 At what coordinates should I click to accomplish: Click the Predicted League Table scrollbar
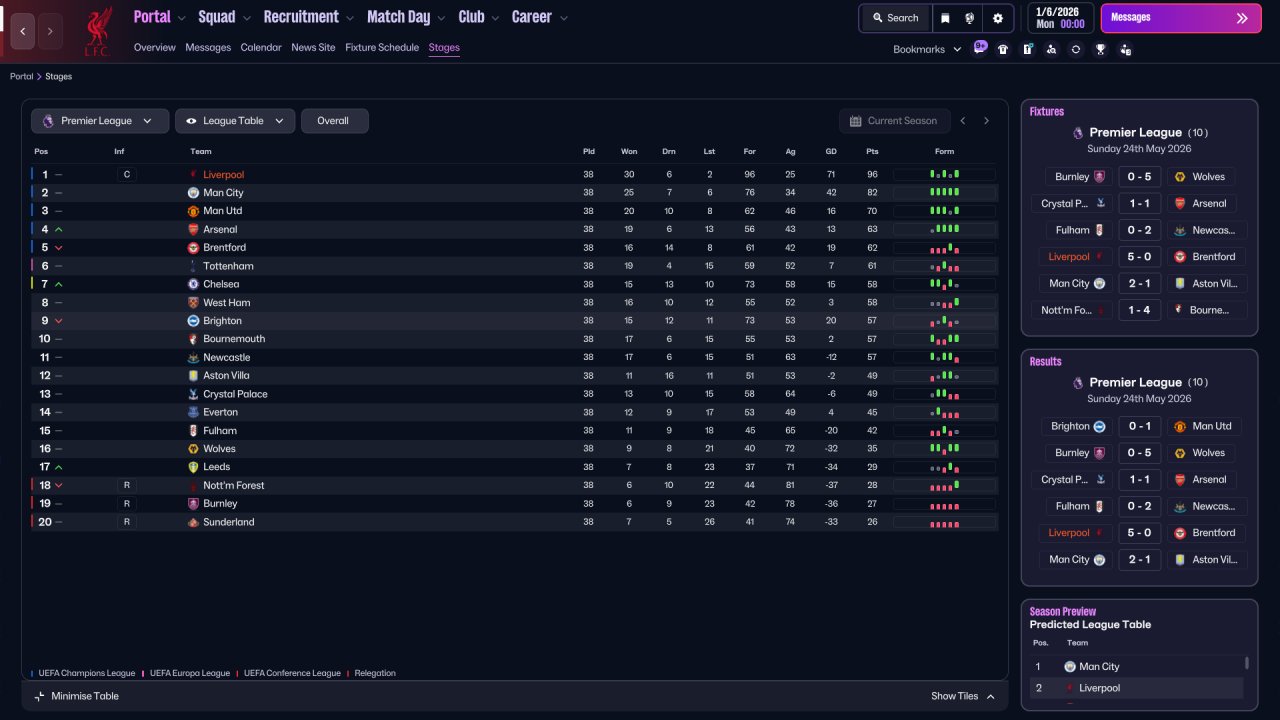click(1246, 663)
